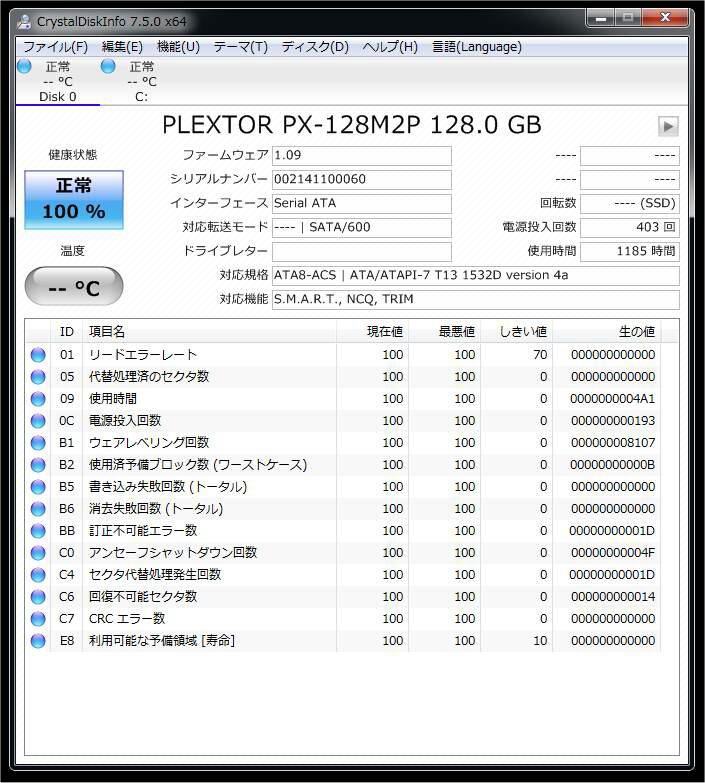Click the PLEXTOR PX-128M2P 128.0 GB title
705x783 pixels.
point(352,125)
